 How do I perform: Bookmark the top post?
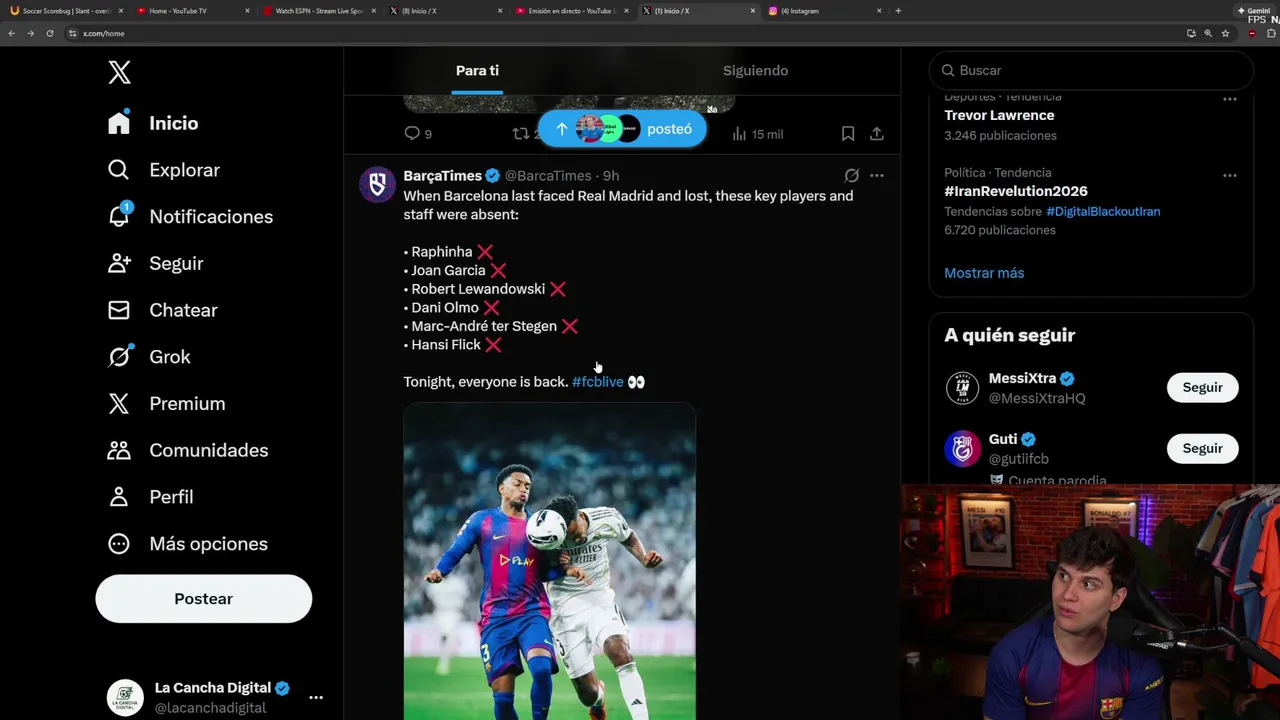point(847,133)
